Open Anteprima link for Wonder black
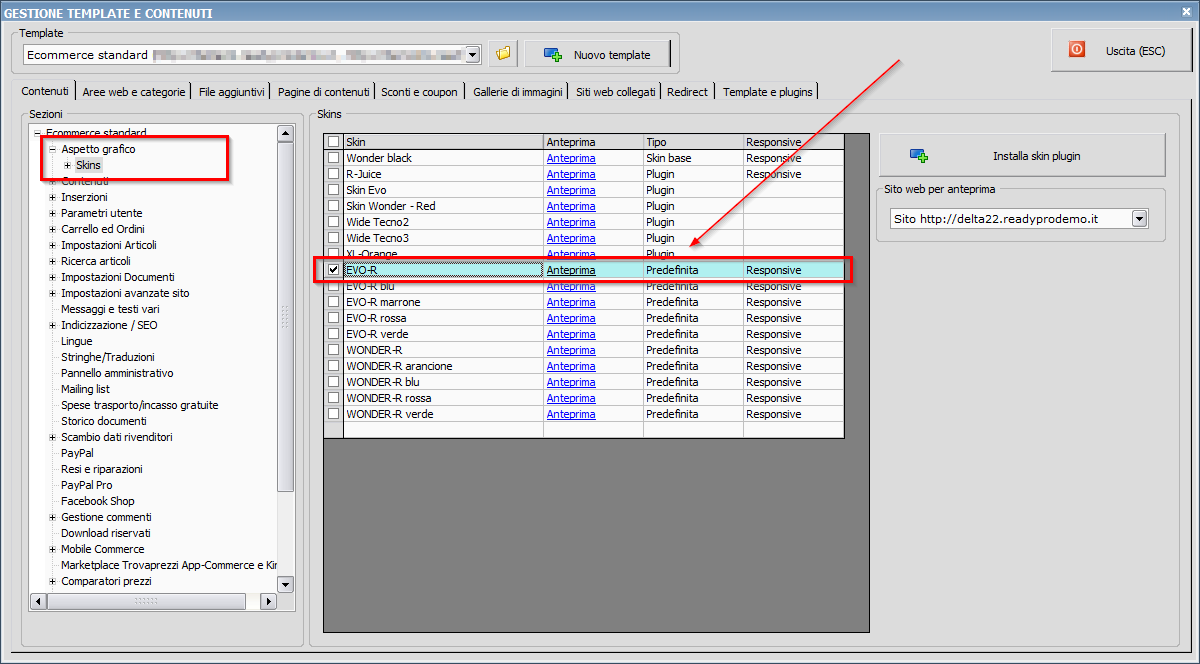1200x664 pixels. [571, 158]
